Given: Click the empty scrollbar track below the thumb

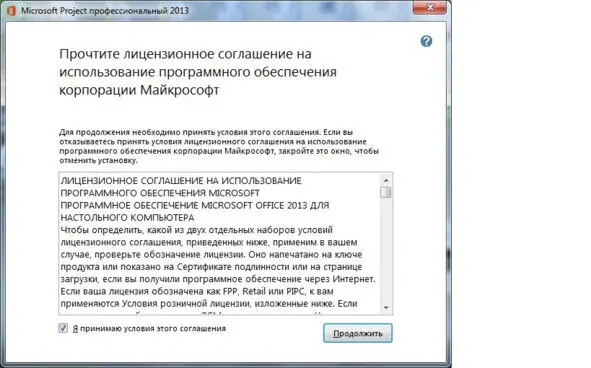Looking at the screenshot, I should (386, 251).
